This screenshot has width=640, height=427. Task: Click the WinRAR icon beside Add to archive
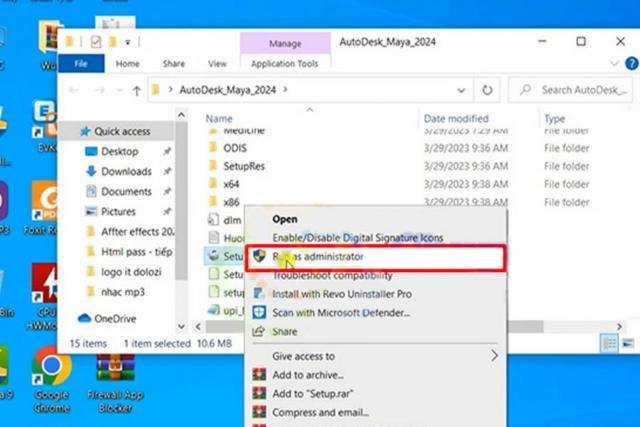click(x=260, y=374)
